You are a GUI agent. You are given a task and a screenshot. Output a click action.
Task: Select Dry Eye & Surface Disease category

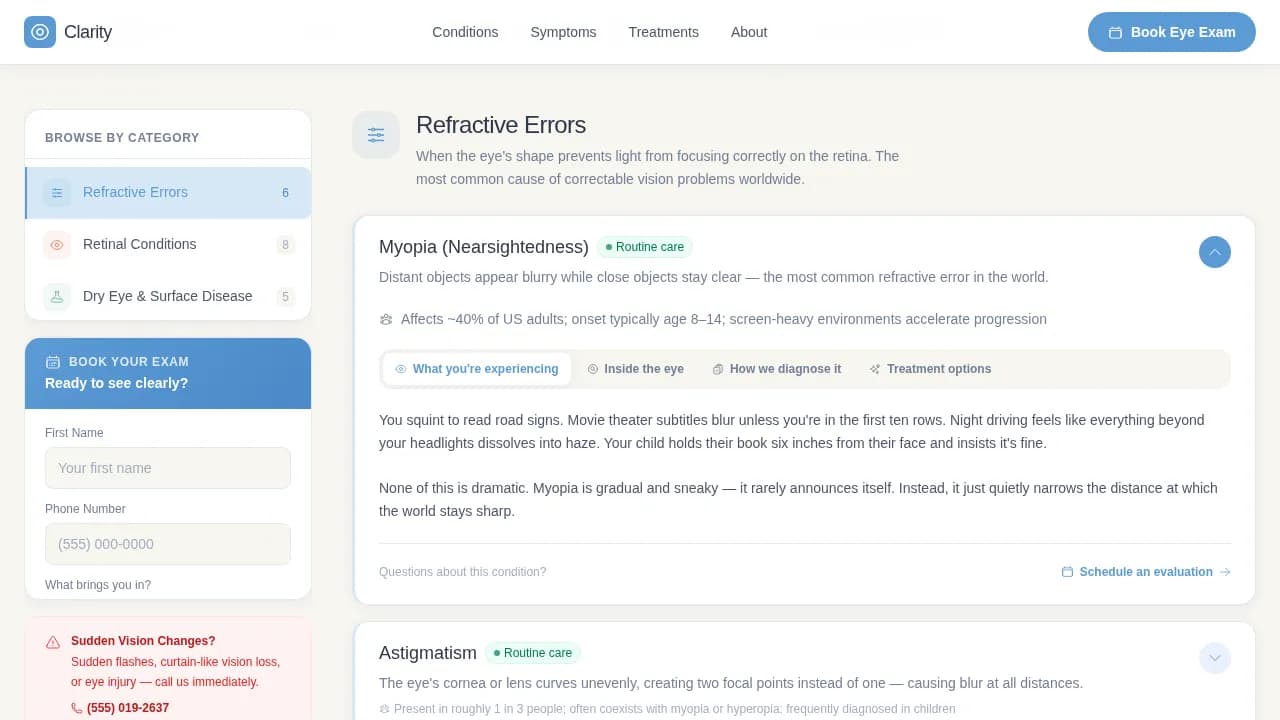pos(168,296)
